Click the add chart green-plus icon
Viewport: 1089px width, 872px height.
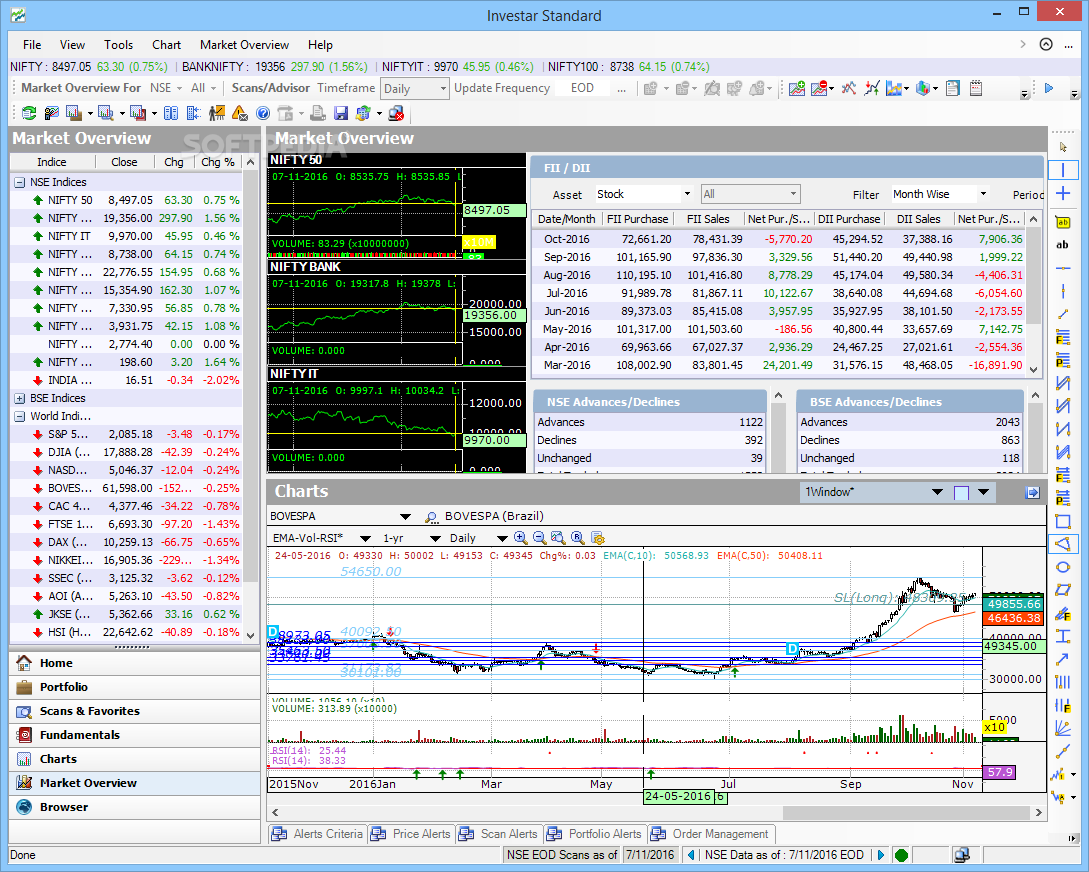pyautogui.click(x=797, y=88)
